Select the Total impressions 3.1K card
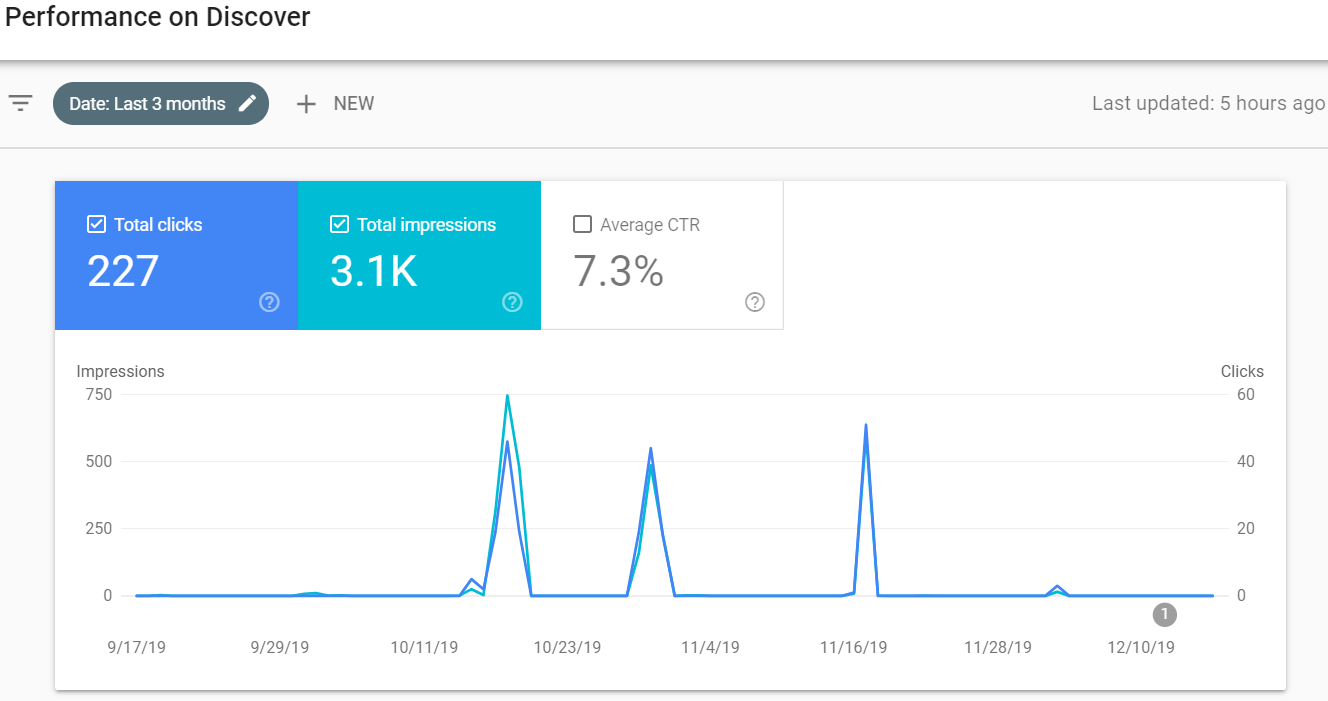 pos(419,255)
